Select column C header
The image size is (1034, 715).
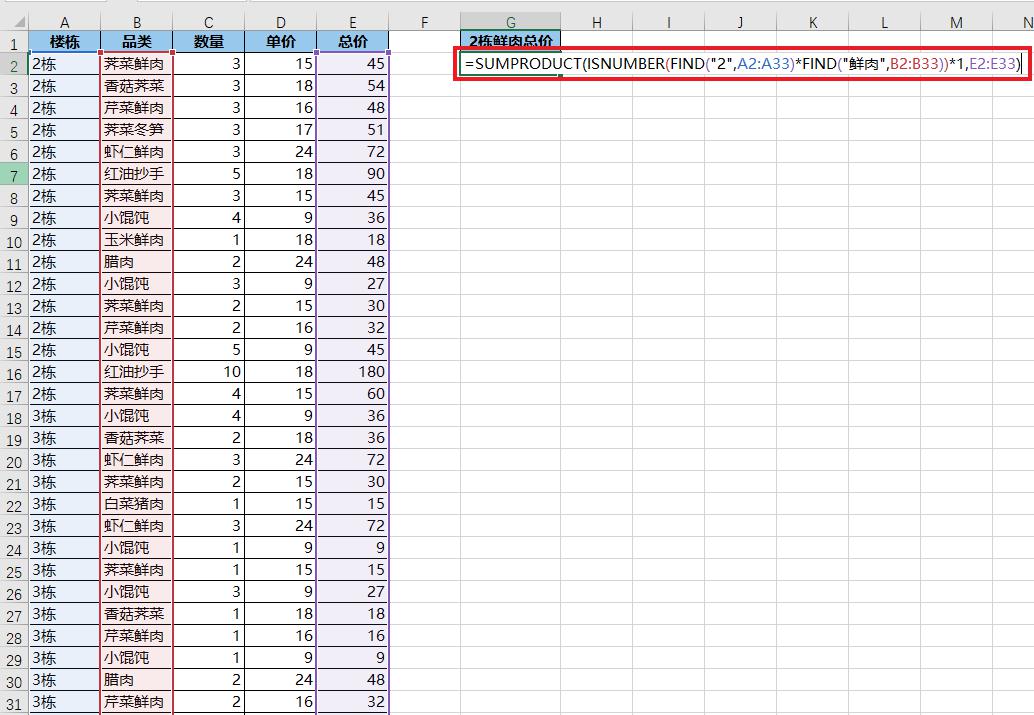click(x=208, y=22)
